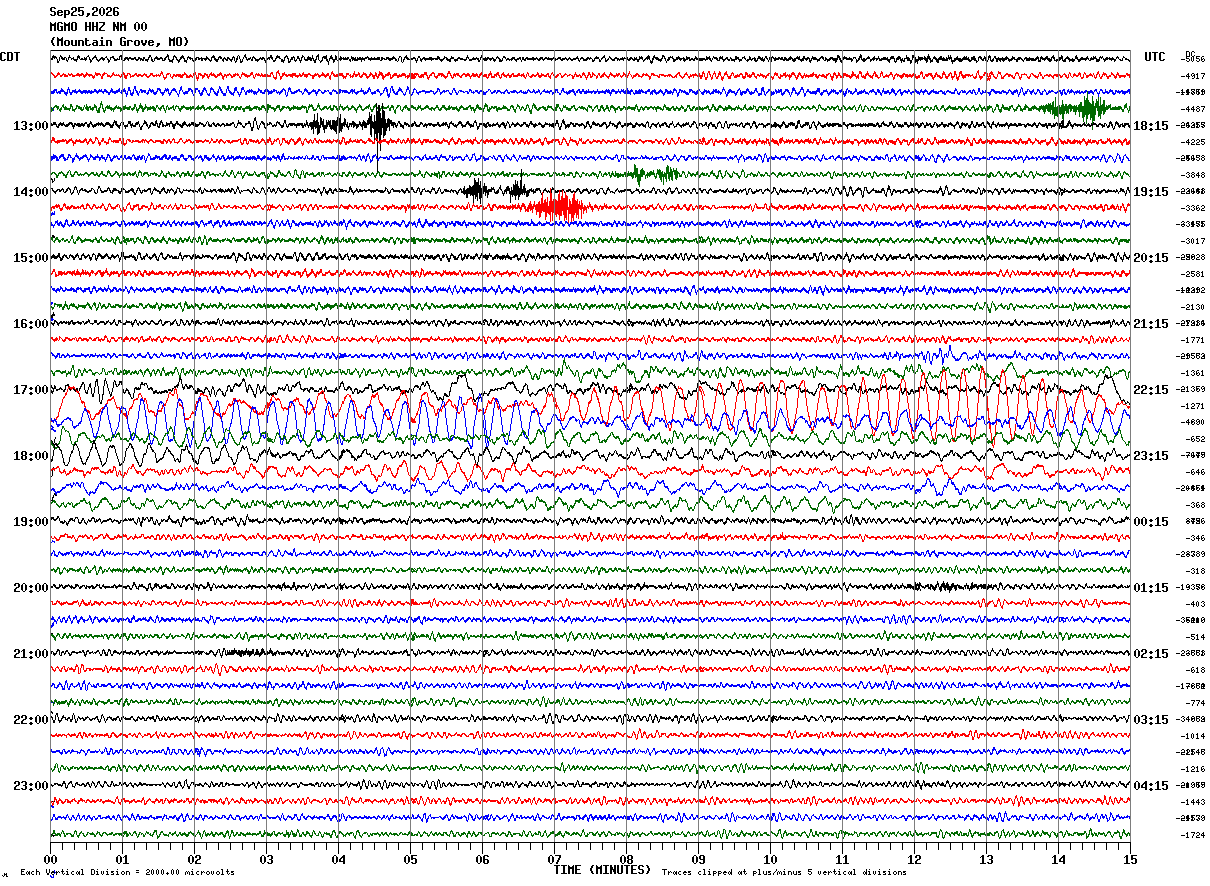Select the 22:15 UTC time label
This screenshot has height=886, width=1210.
(1151, 390)
